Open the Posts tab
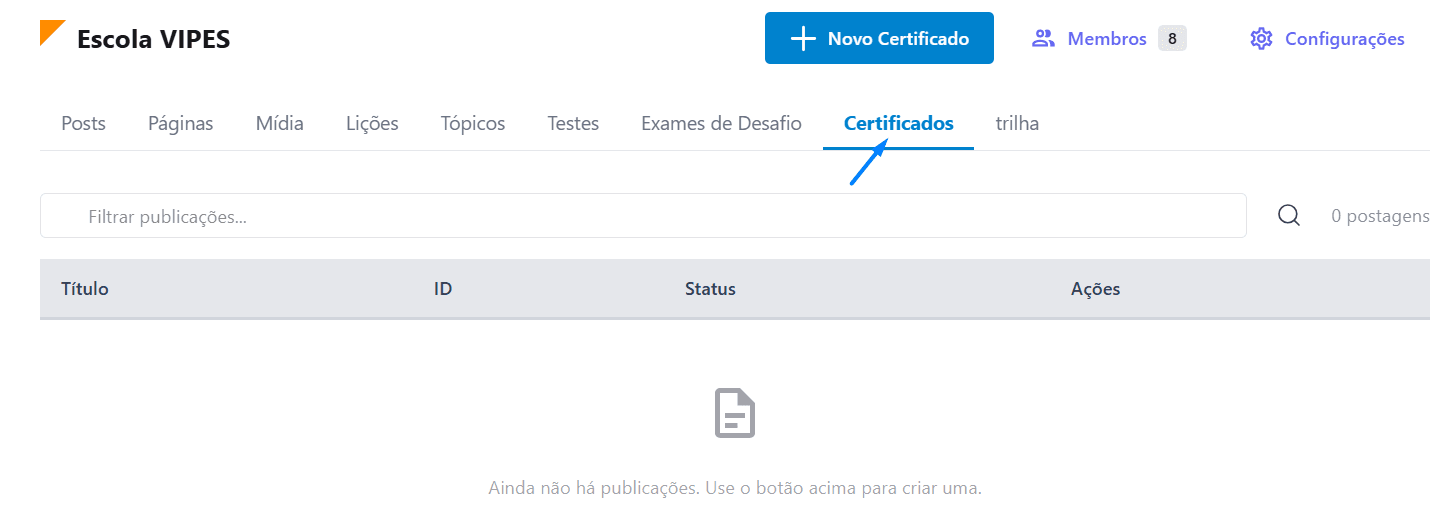The width and height of the screenshot is (1443, 512). coord(83,124)
